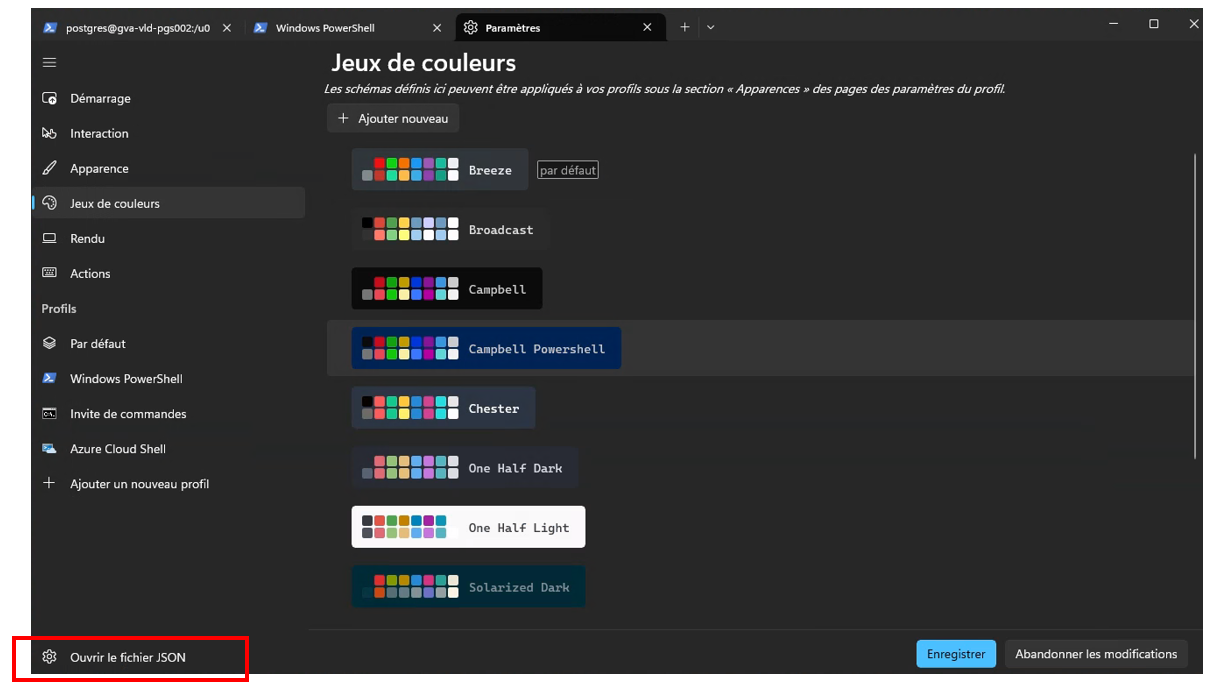Open the new tab dropdown chevron
The height and width of the screenshot is (695, 1218).
pos(711,28)
